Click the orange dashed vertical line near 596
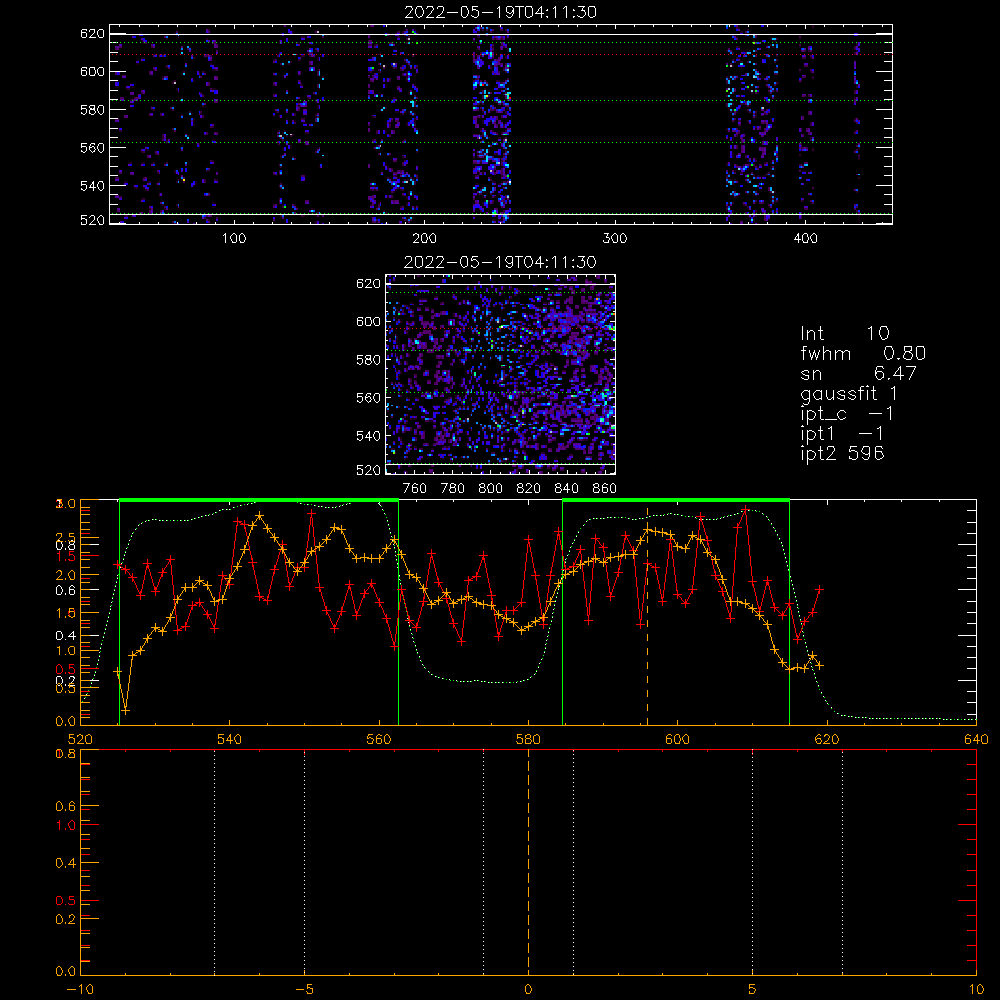Screen dimensions: 1000x1000 point(647,616)
